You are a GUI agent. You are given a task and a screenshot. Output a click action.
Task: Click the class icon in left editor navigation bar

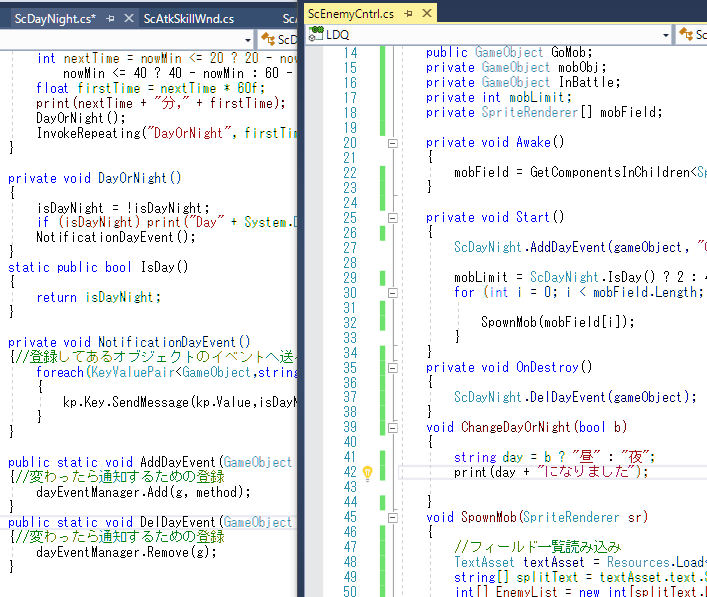point(268,40)
